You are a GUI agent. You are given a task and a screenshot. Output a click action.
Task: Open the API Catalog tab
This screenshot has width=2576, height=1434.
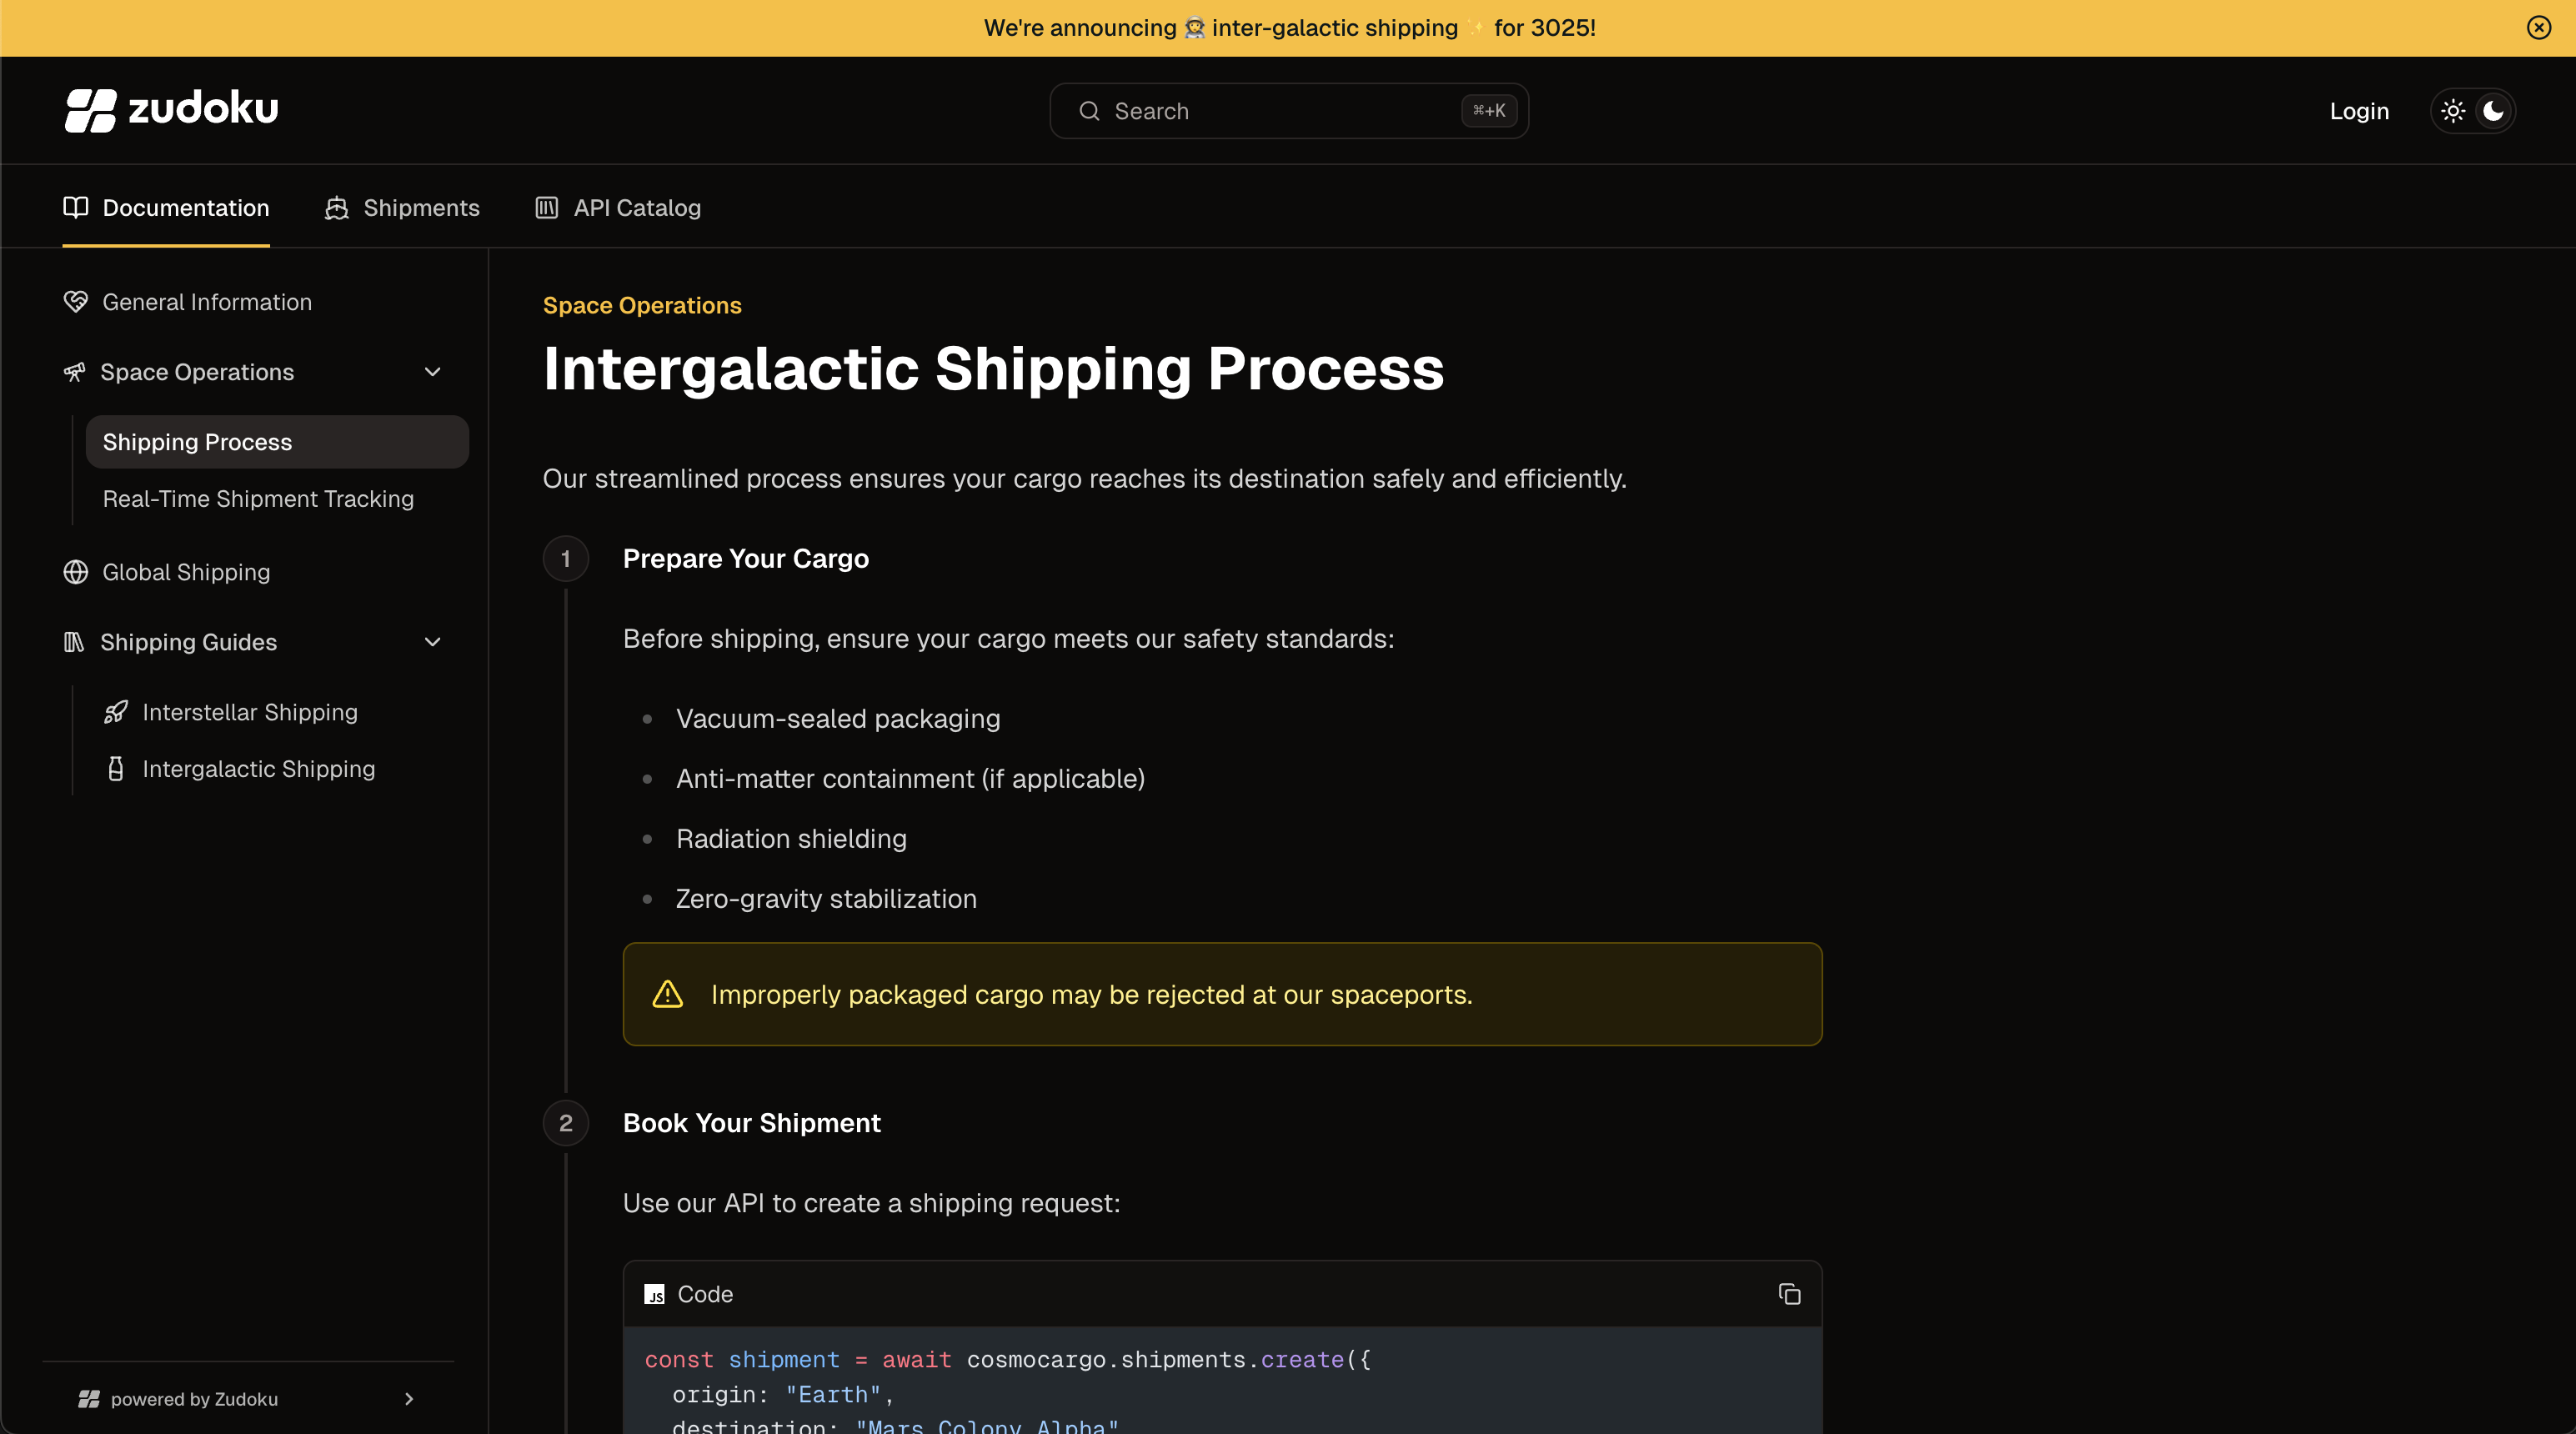(x=618, y=208)
